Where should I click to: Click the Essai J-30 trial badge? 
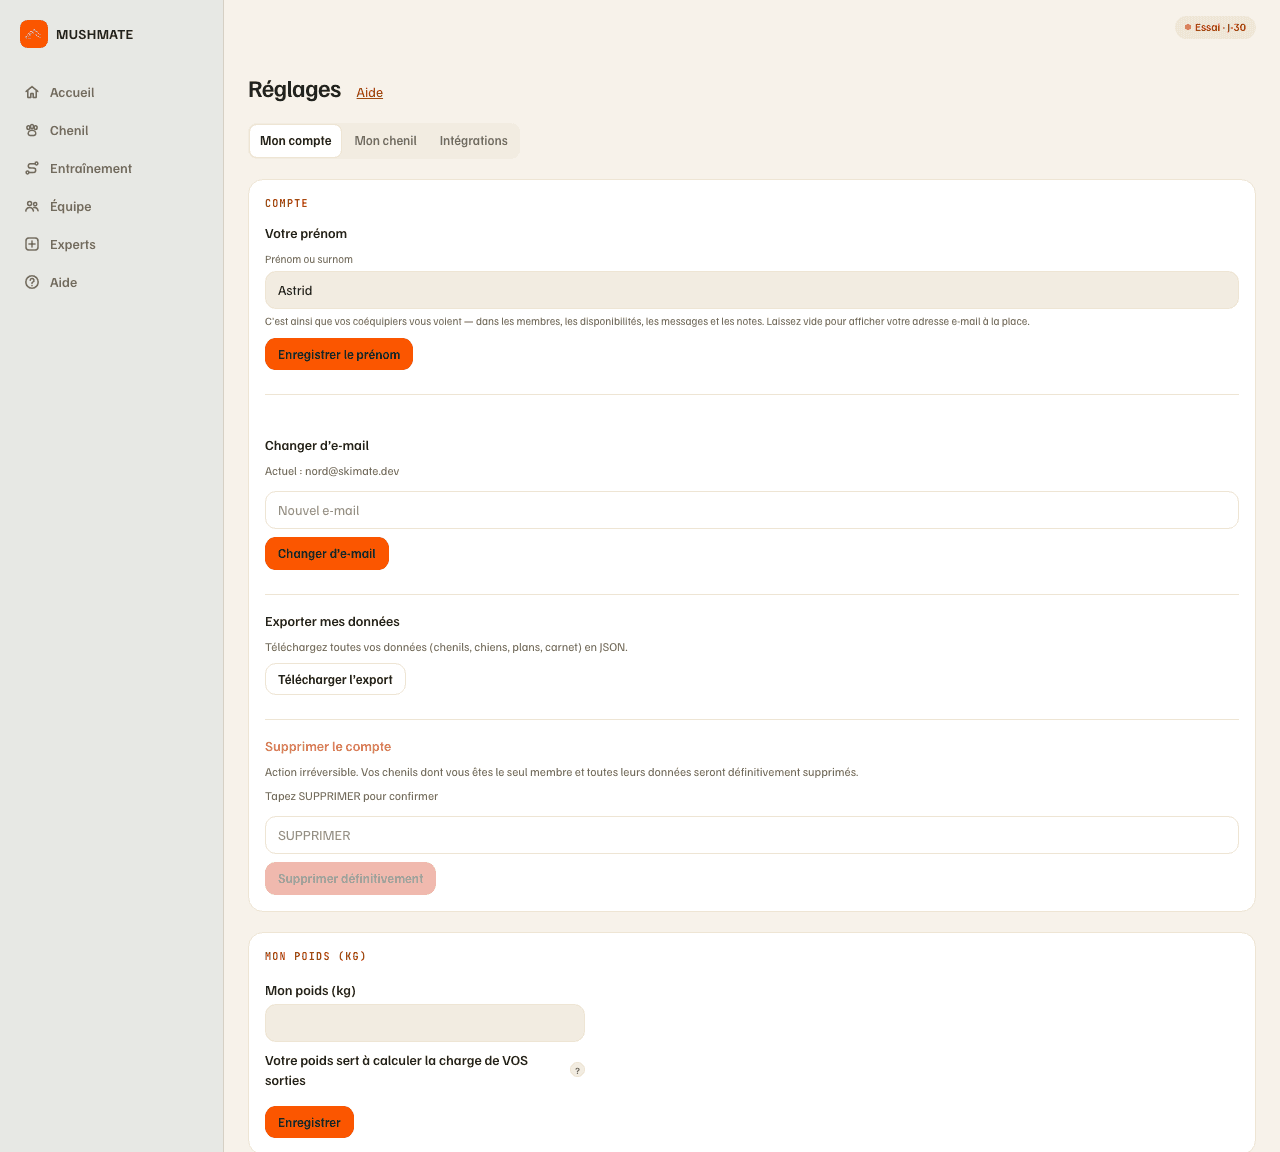[x=1215, y=27]
